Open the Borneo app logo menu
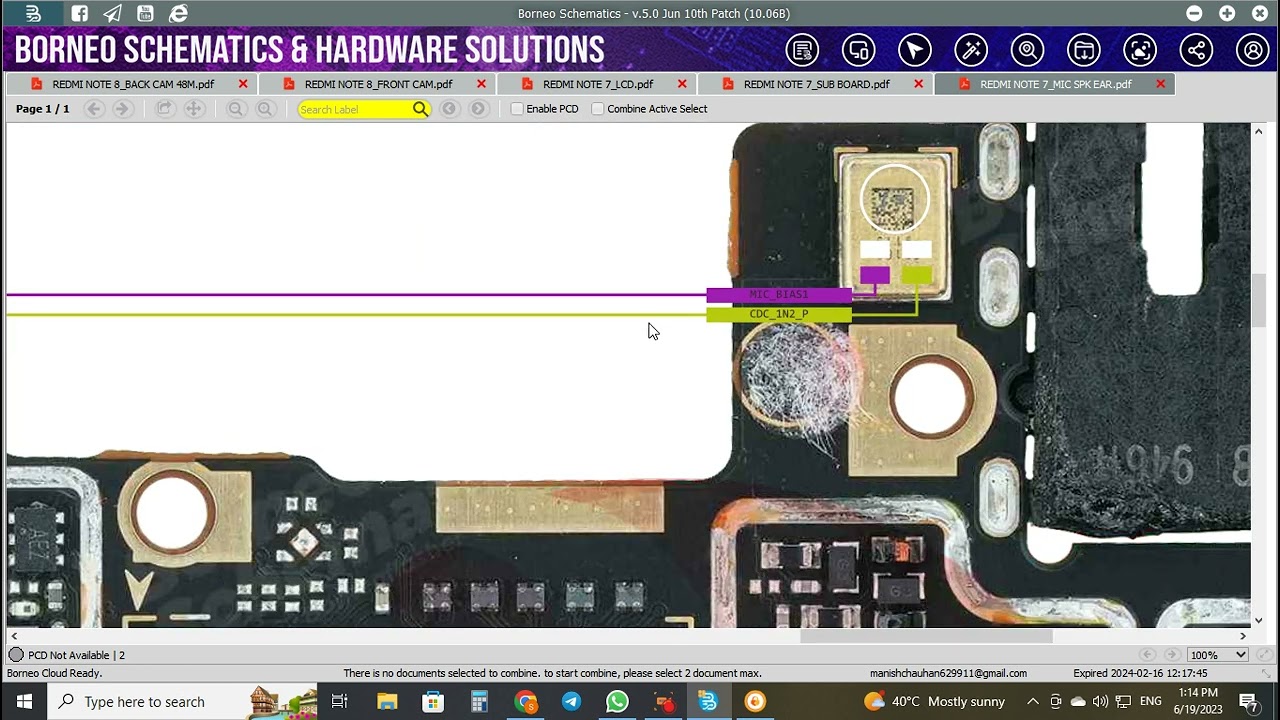This screenshot has width=1280, height=720. [33, 13]
